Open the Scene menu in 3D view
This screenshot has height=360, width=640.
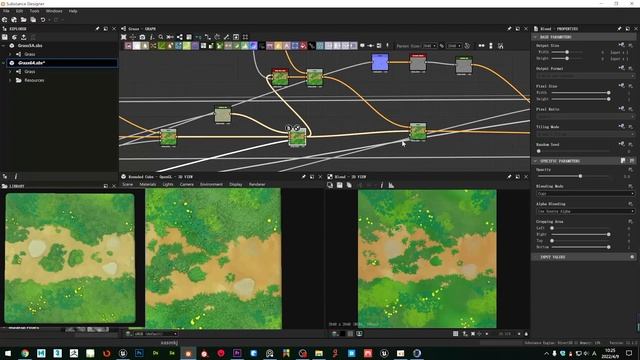pos(128,184)
